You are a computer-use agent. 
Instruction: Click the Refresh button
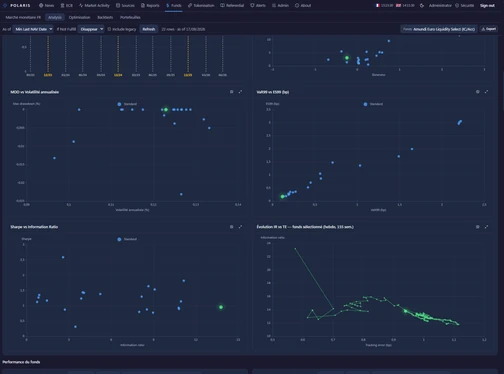click(x=149, y=29)
